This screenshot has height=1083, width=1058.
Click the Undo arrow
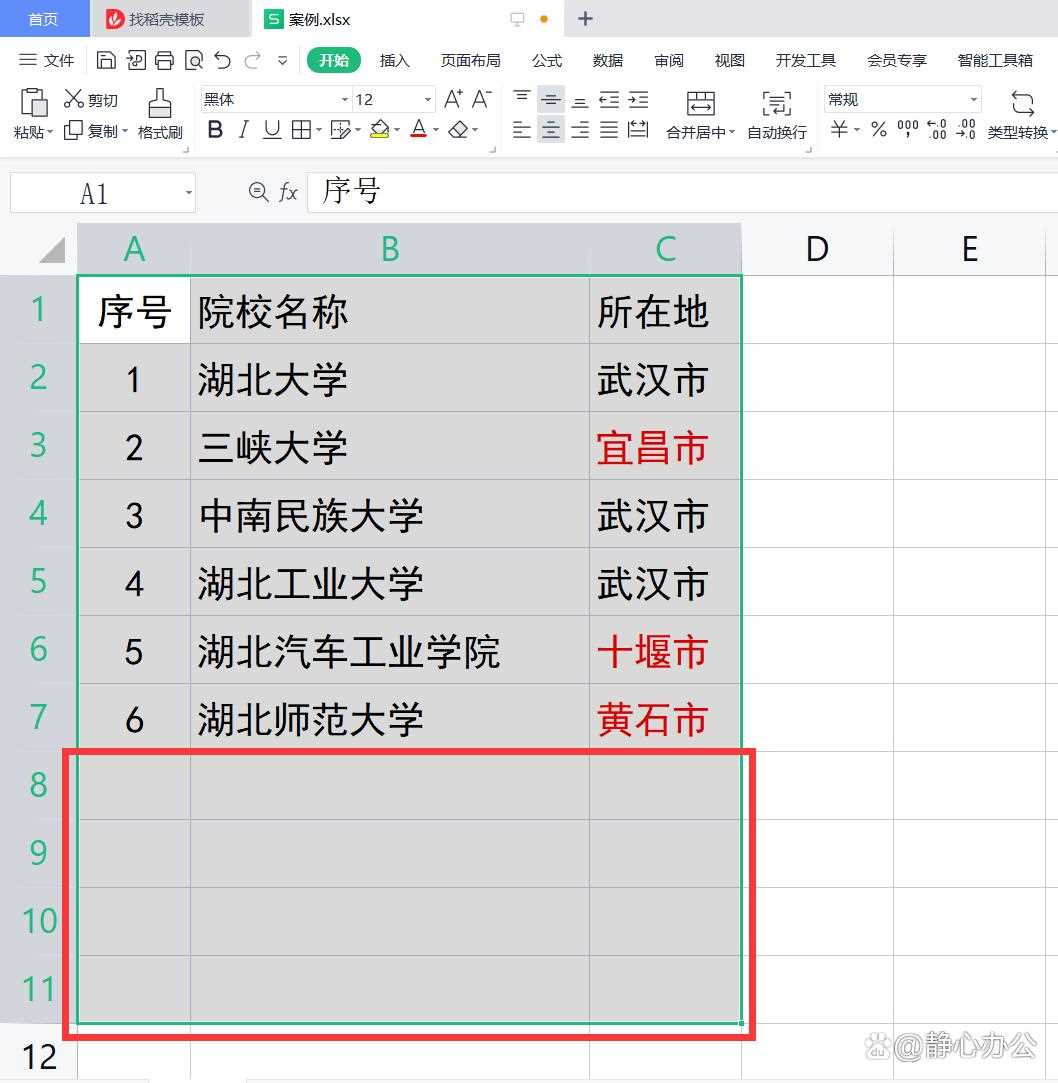[222, 61]
